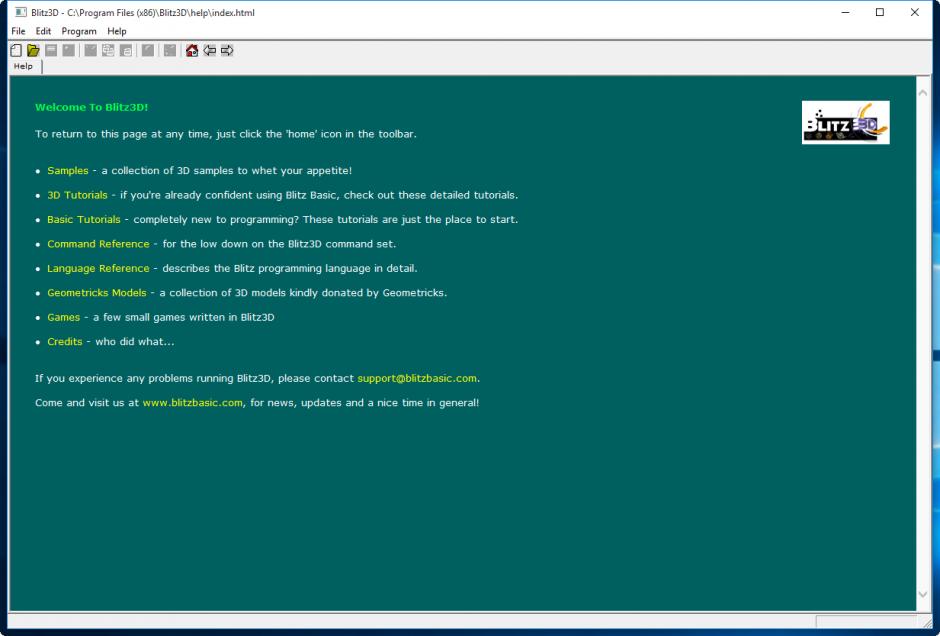Click the yellow Open folder icon
940x636 pixels.
pos(34,50)
